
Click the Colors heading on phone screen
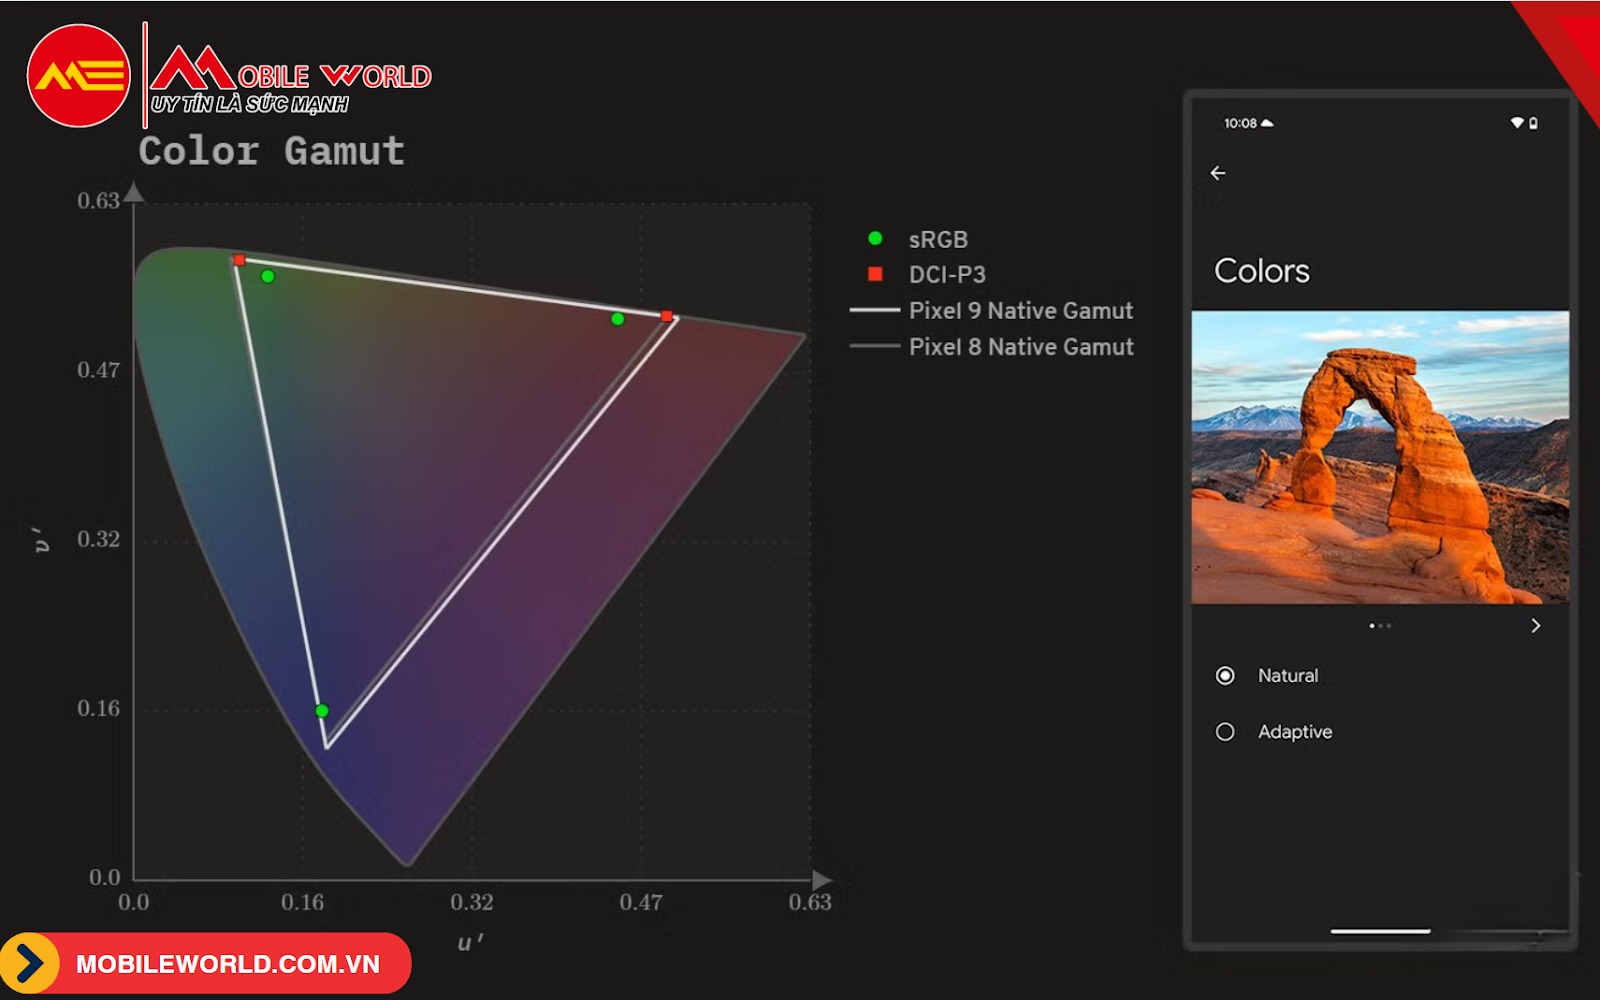pyautogui.click(x=1262, y=271)
